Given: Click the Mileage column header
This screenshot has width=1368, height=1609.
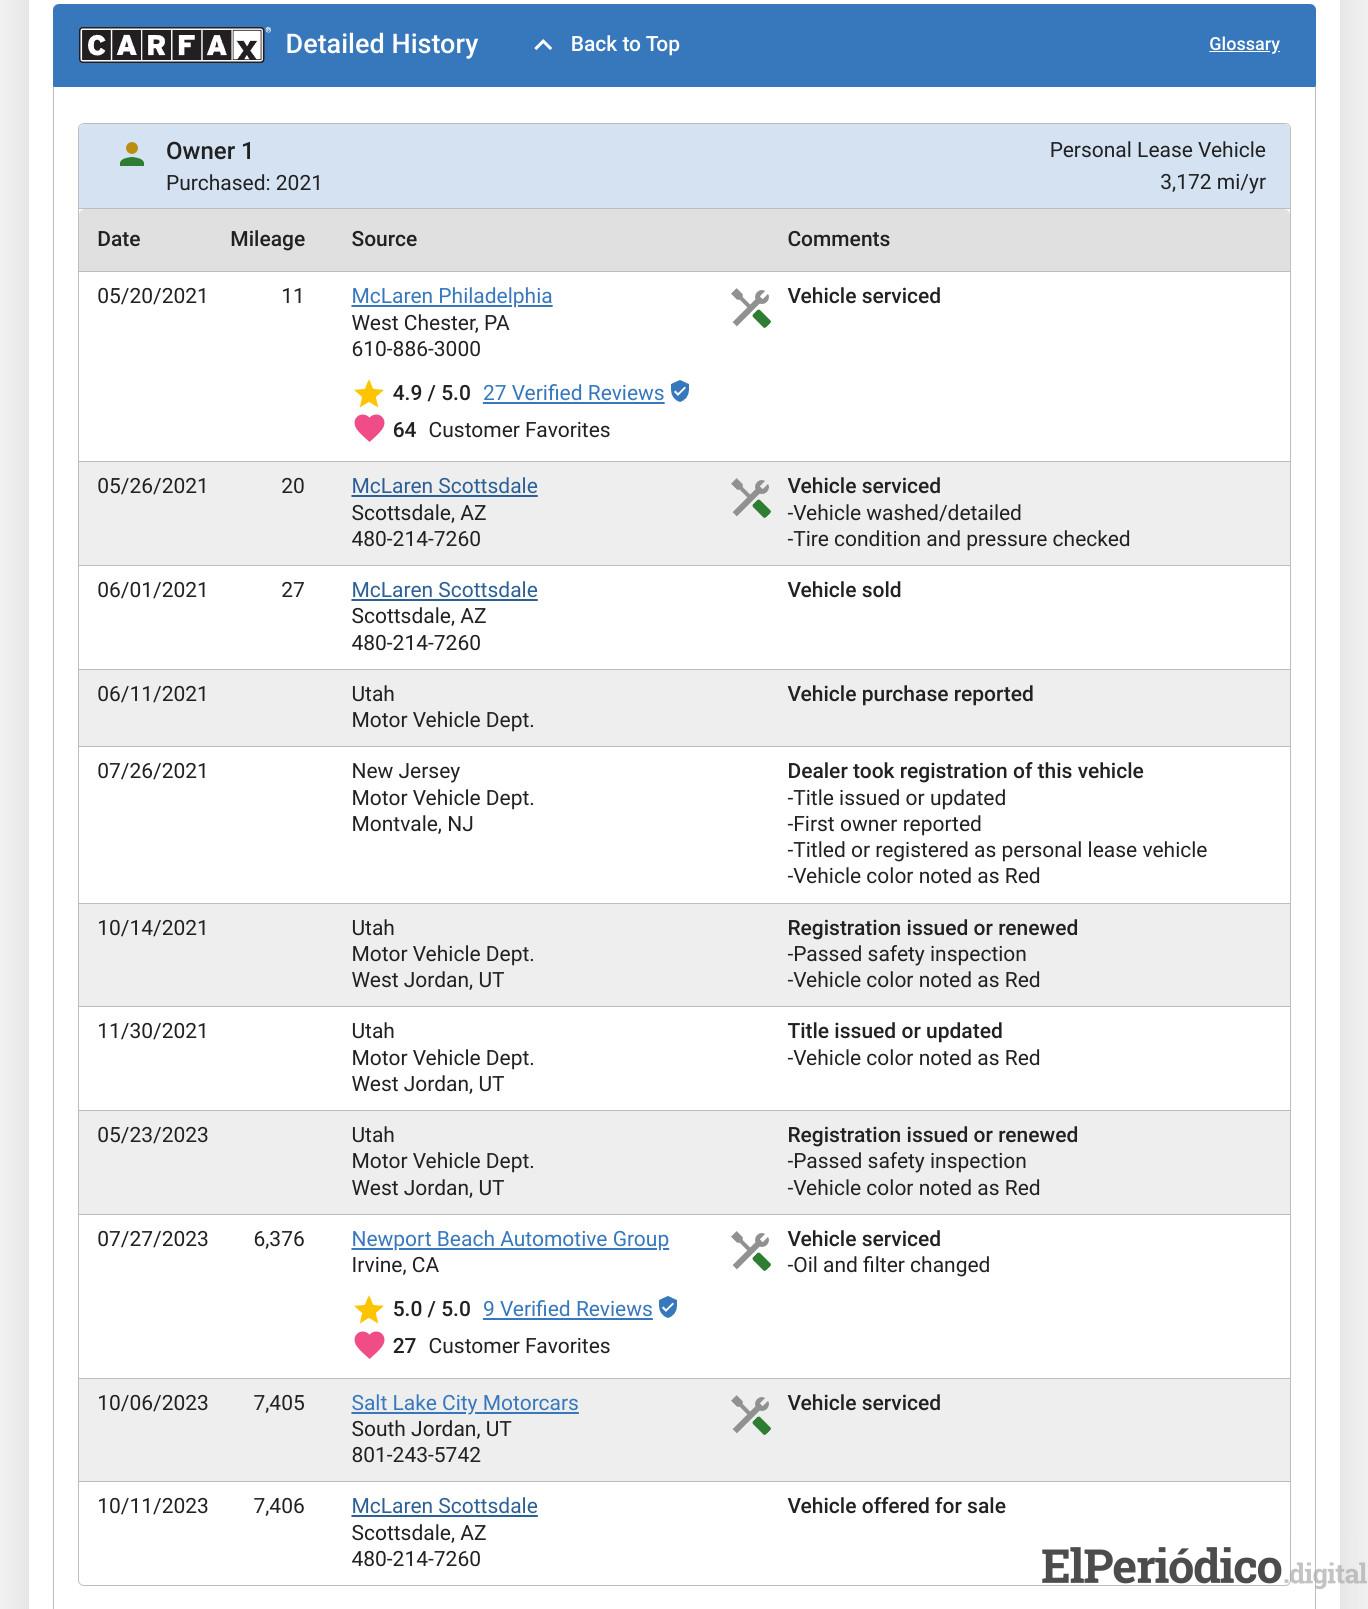Looking at the screenshot, I should click(267, 239).
